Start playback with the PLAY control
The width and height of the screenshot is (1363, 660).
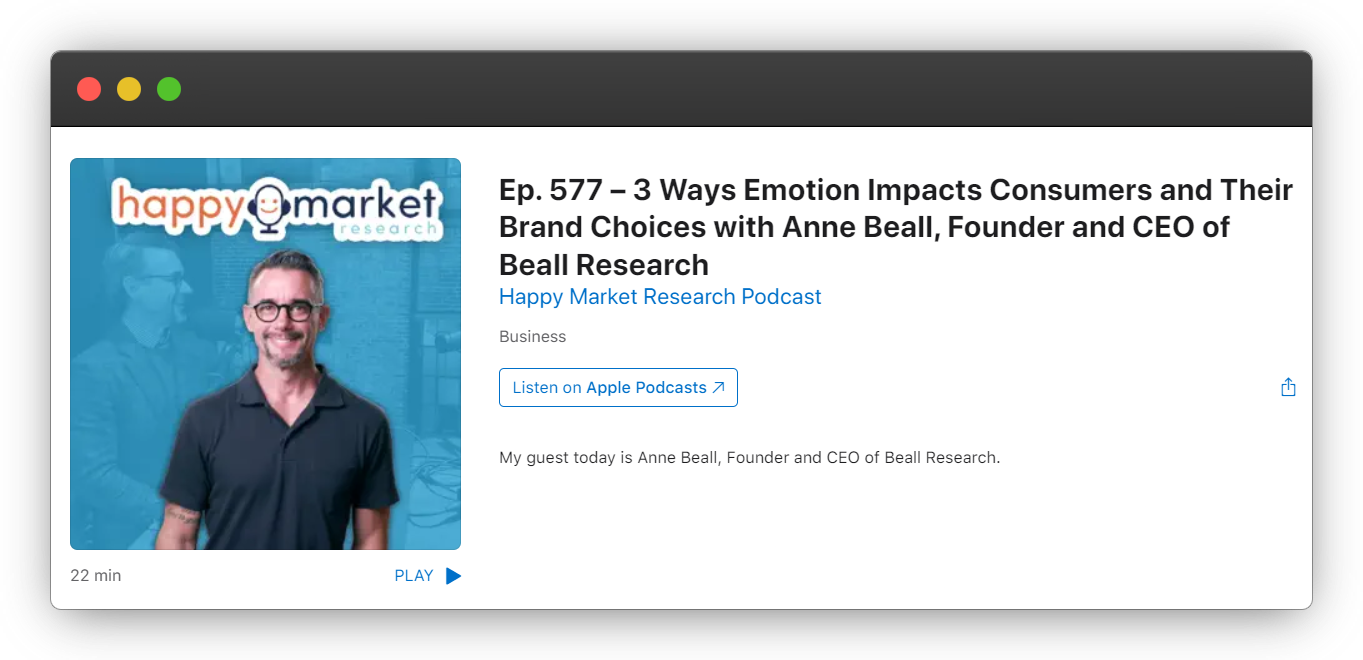click(414, 575)
